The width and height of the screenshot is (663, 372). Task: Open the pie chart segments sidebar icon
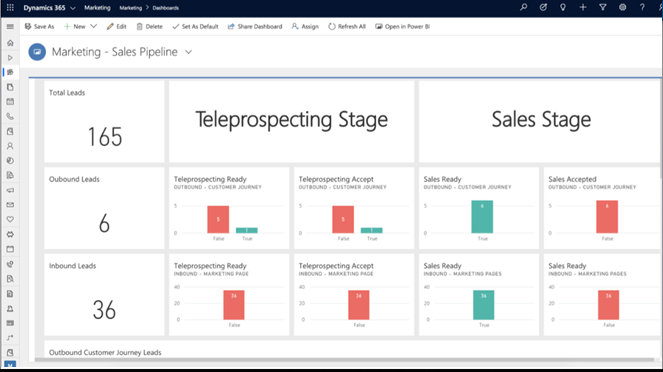tap(10, 161)
